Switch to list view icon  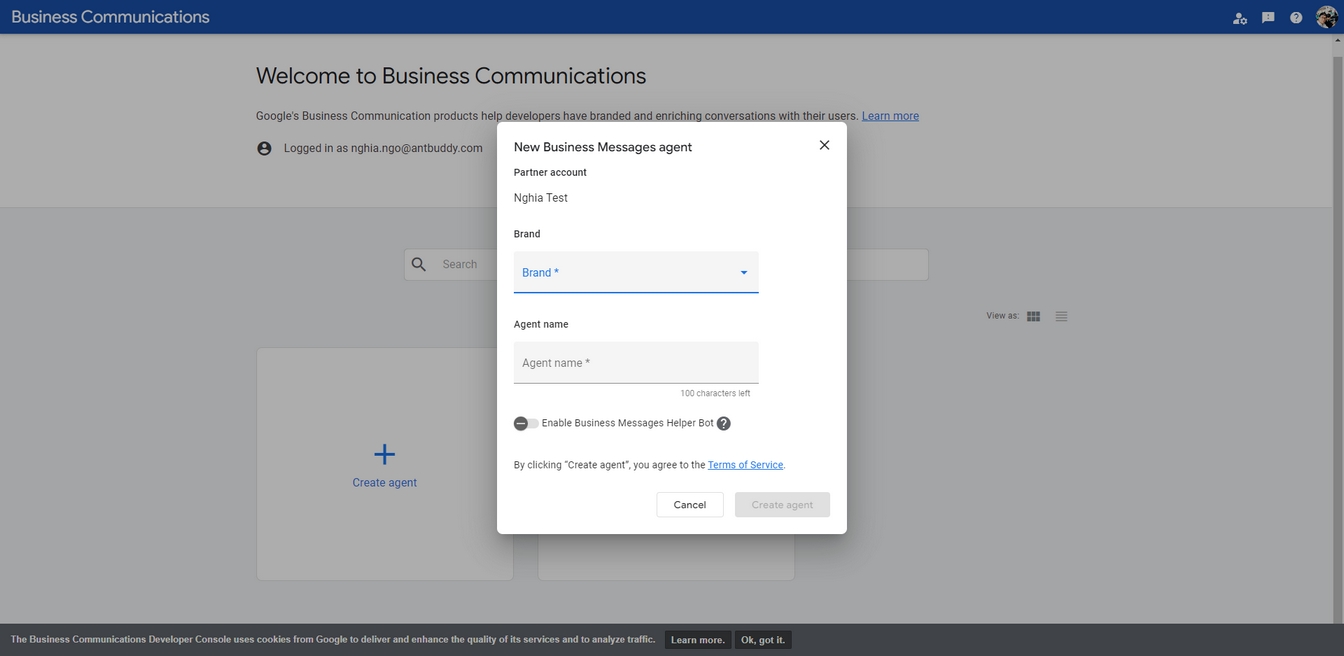coord(1061,317)
